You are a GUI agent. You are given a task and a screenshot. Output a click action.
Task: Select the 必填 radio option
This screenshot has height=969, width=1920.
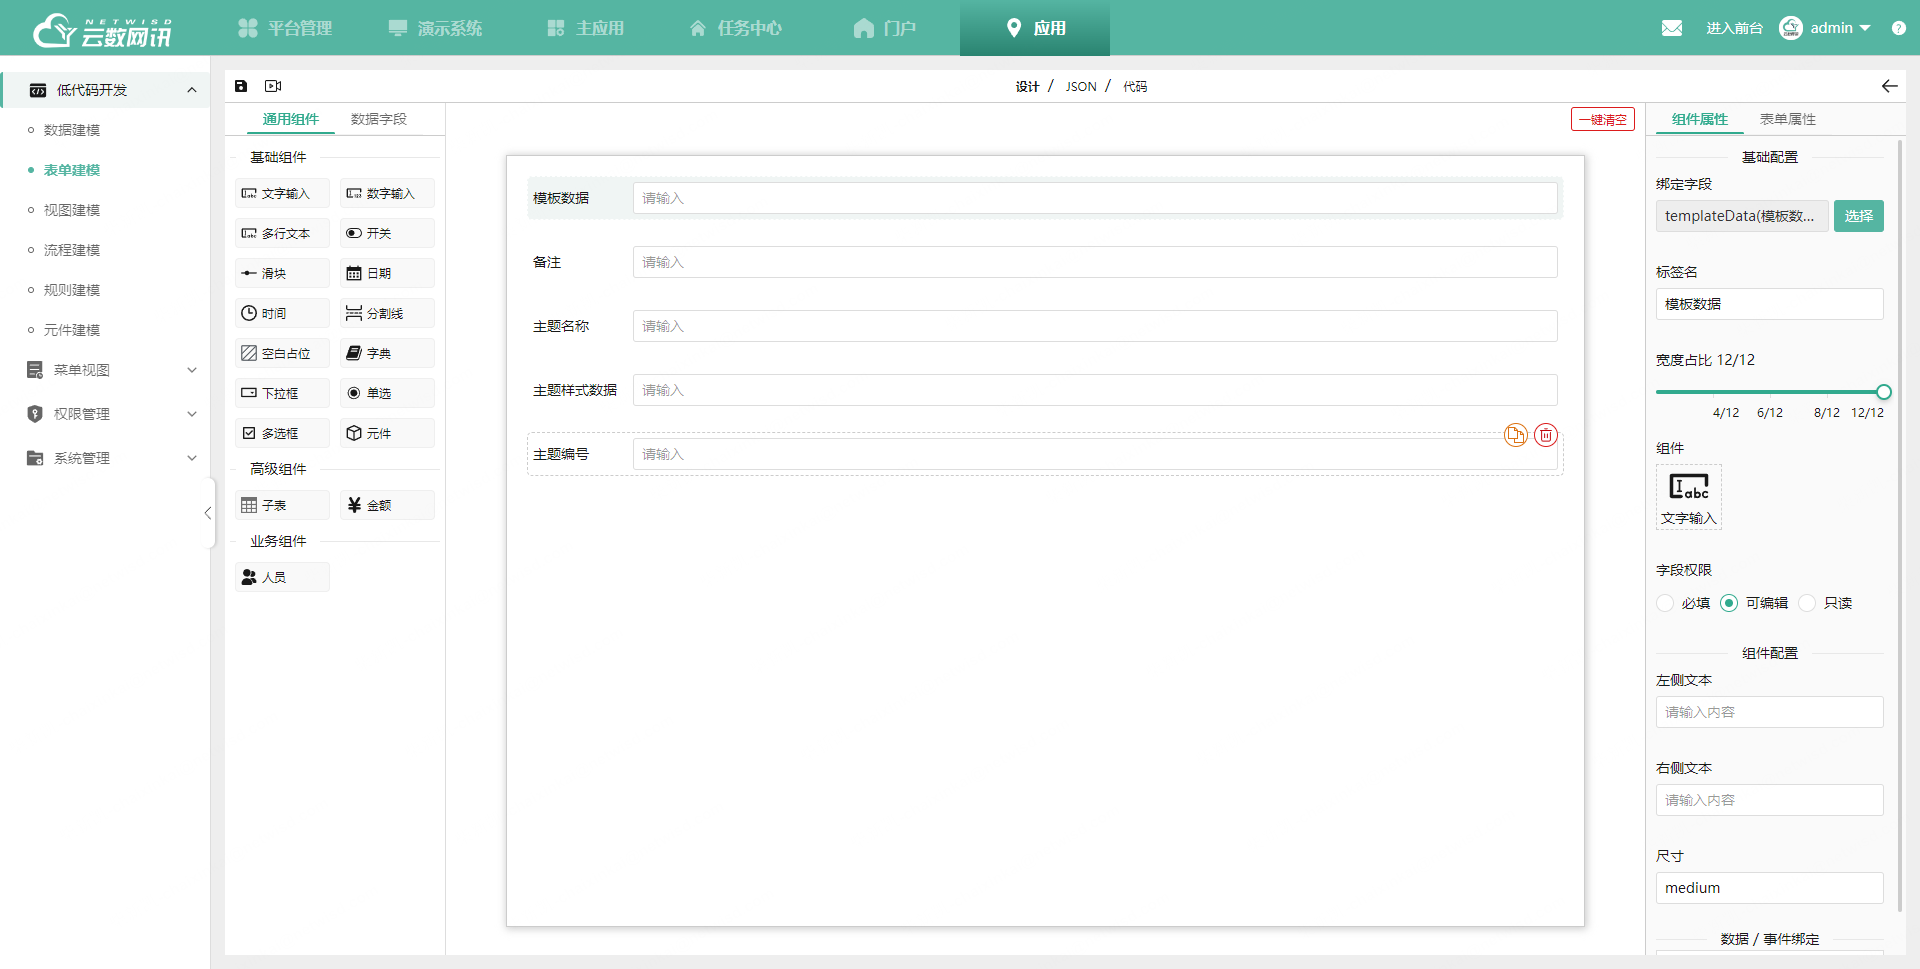(1666, 603)
